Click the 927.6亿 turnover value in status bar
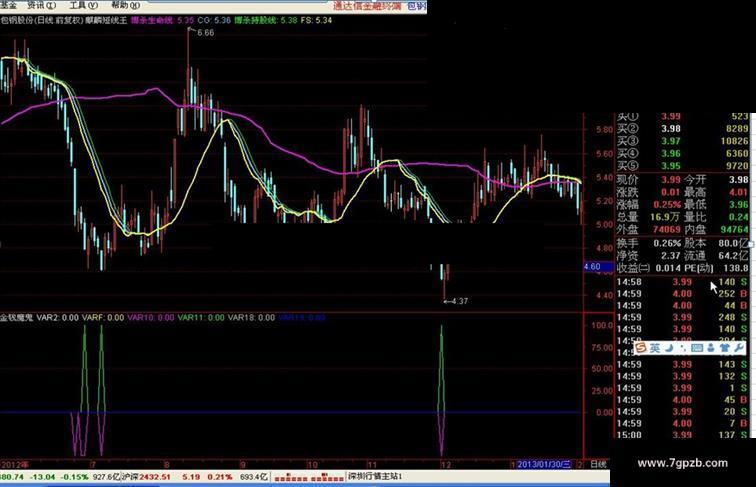 106,477
